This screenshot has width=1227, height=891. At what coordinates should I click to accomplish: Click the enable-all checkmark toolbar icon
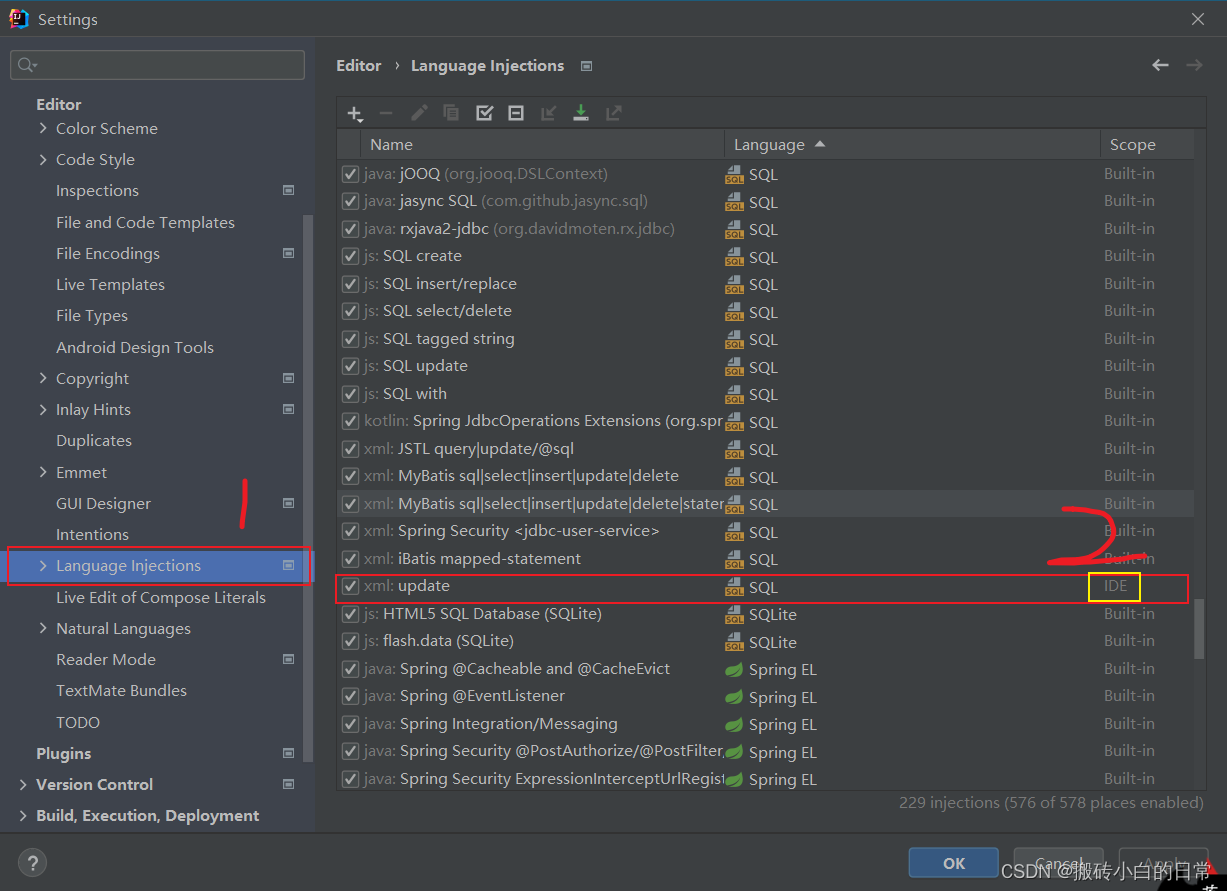(x=484, y=112)
